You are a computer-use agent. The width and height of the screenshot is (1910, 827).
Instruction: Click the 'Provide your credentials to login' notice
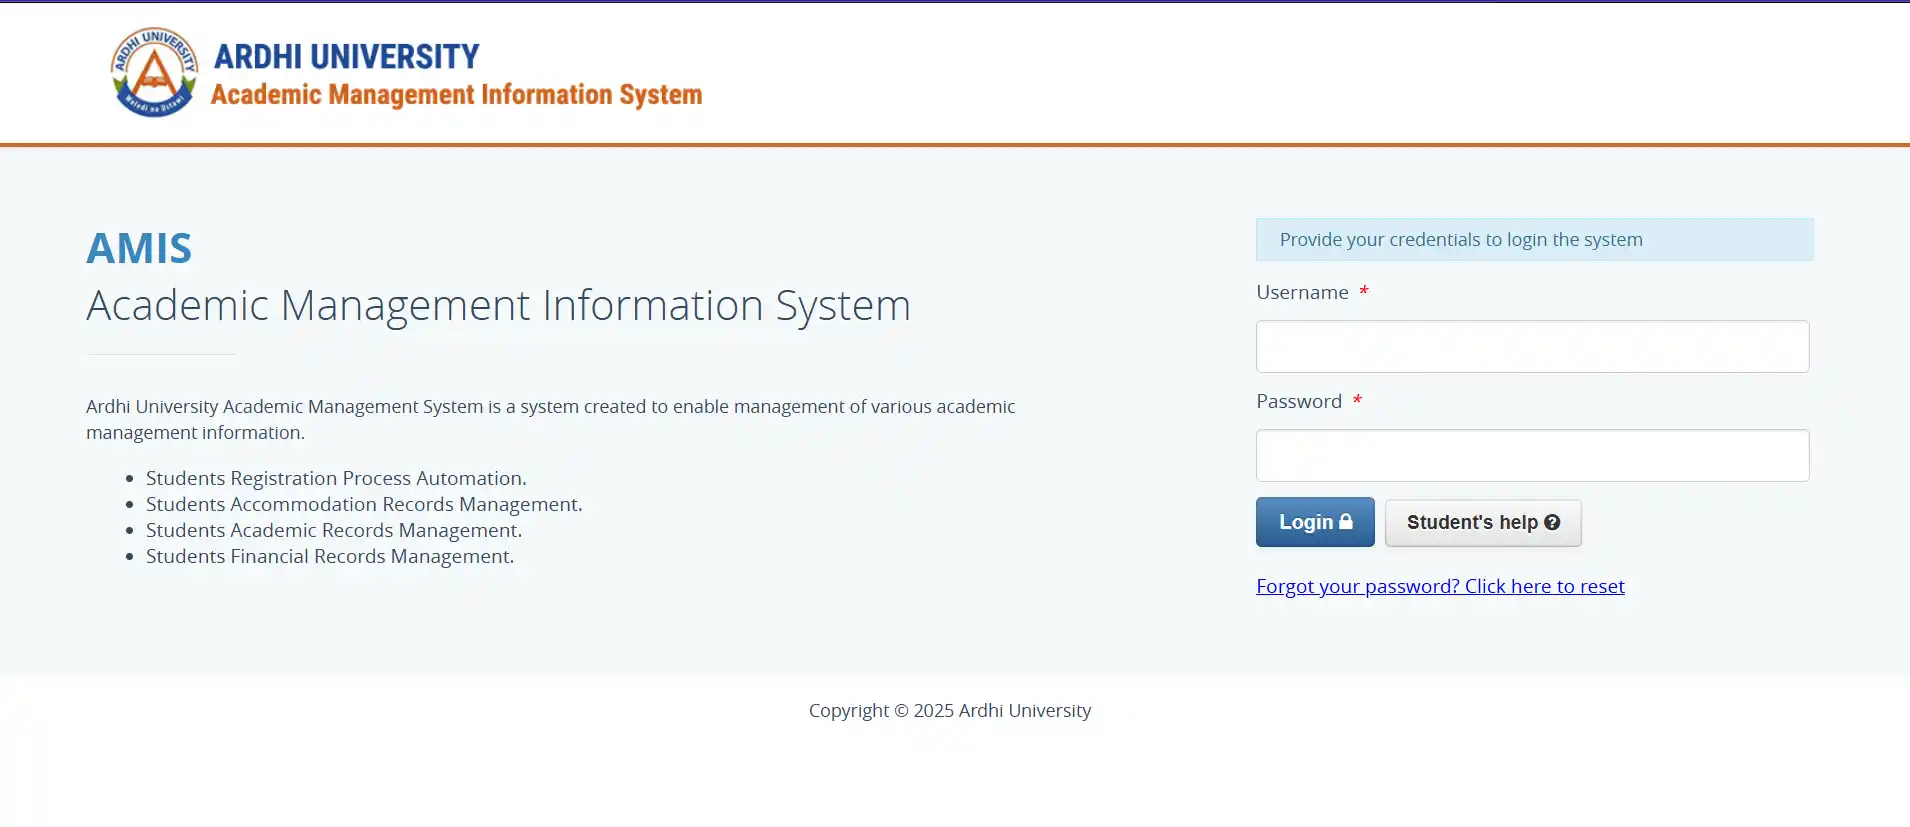click(x=1534, y=239)
